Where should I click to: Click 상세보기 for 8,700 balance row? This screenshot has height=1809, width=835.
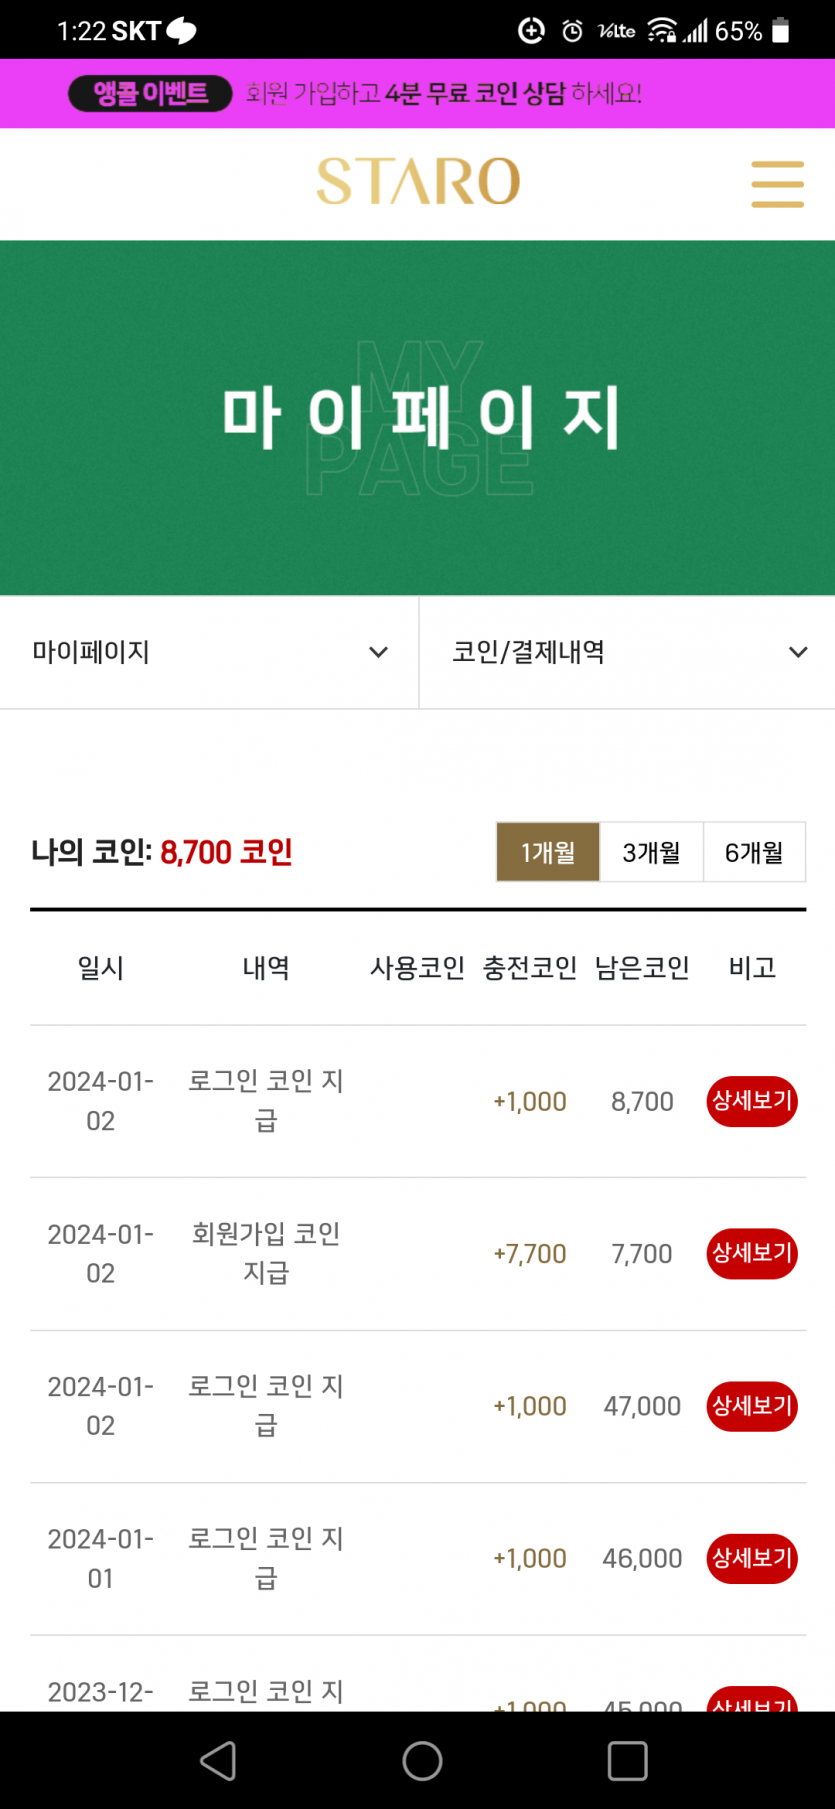click(x=752, y=1101)
